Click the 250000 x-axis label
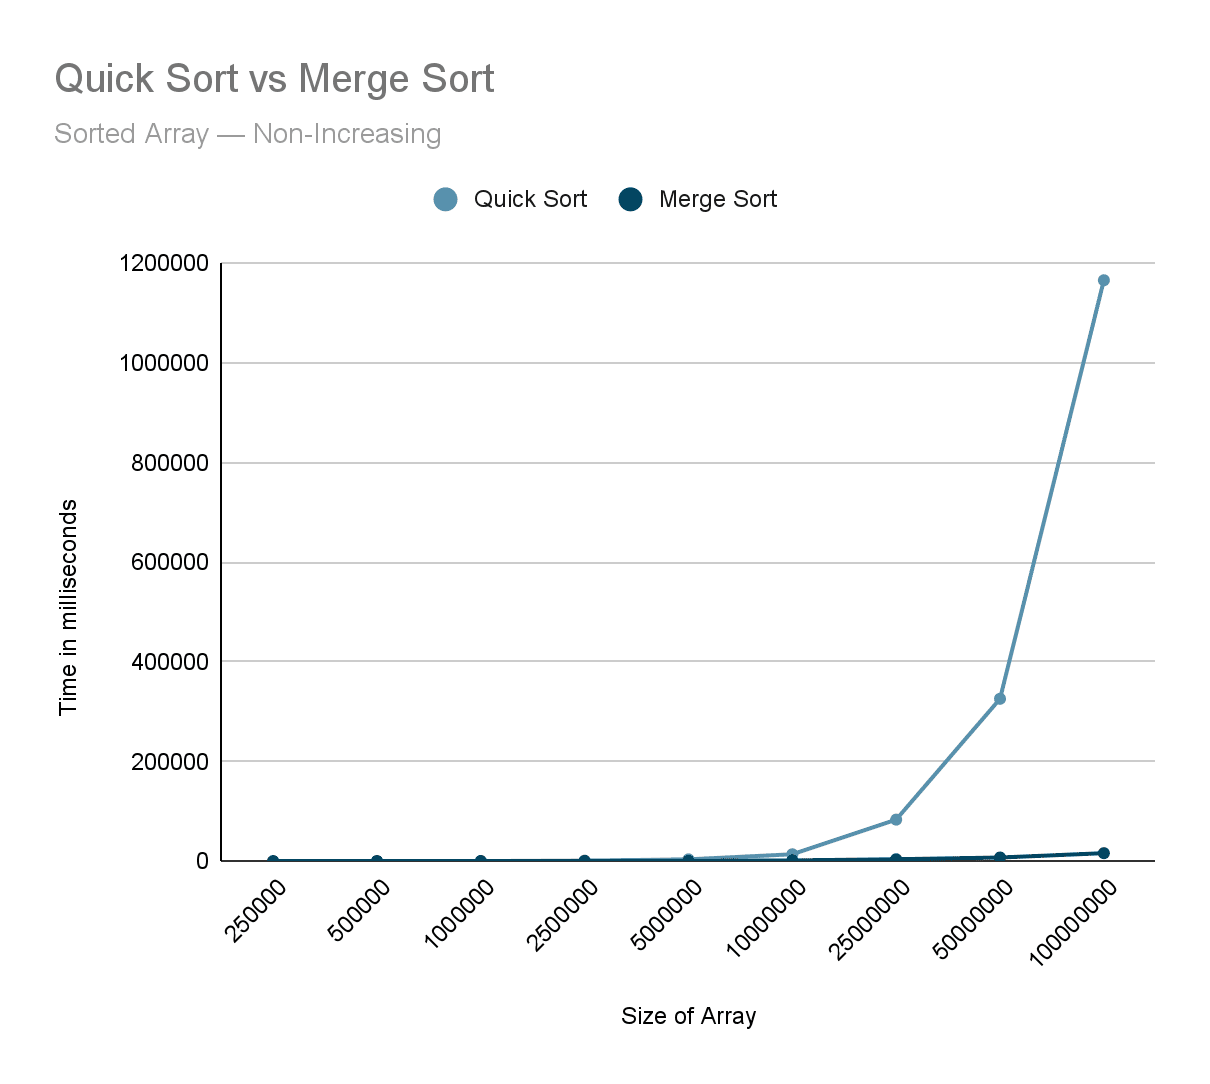This screenshot has width=1210, height=1084. point(257,911)
